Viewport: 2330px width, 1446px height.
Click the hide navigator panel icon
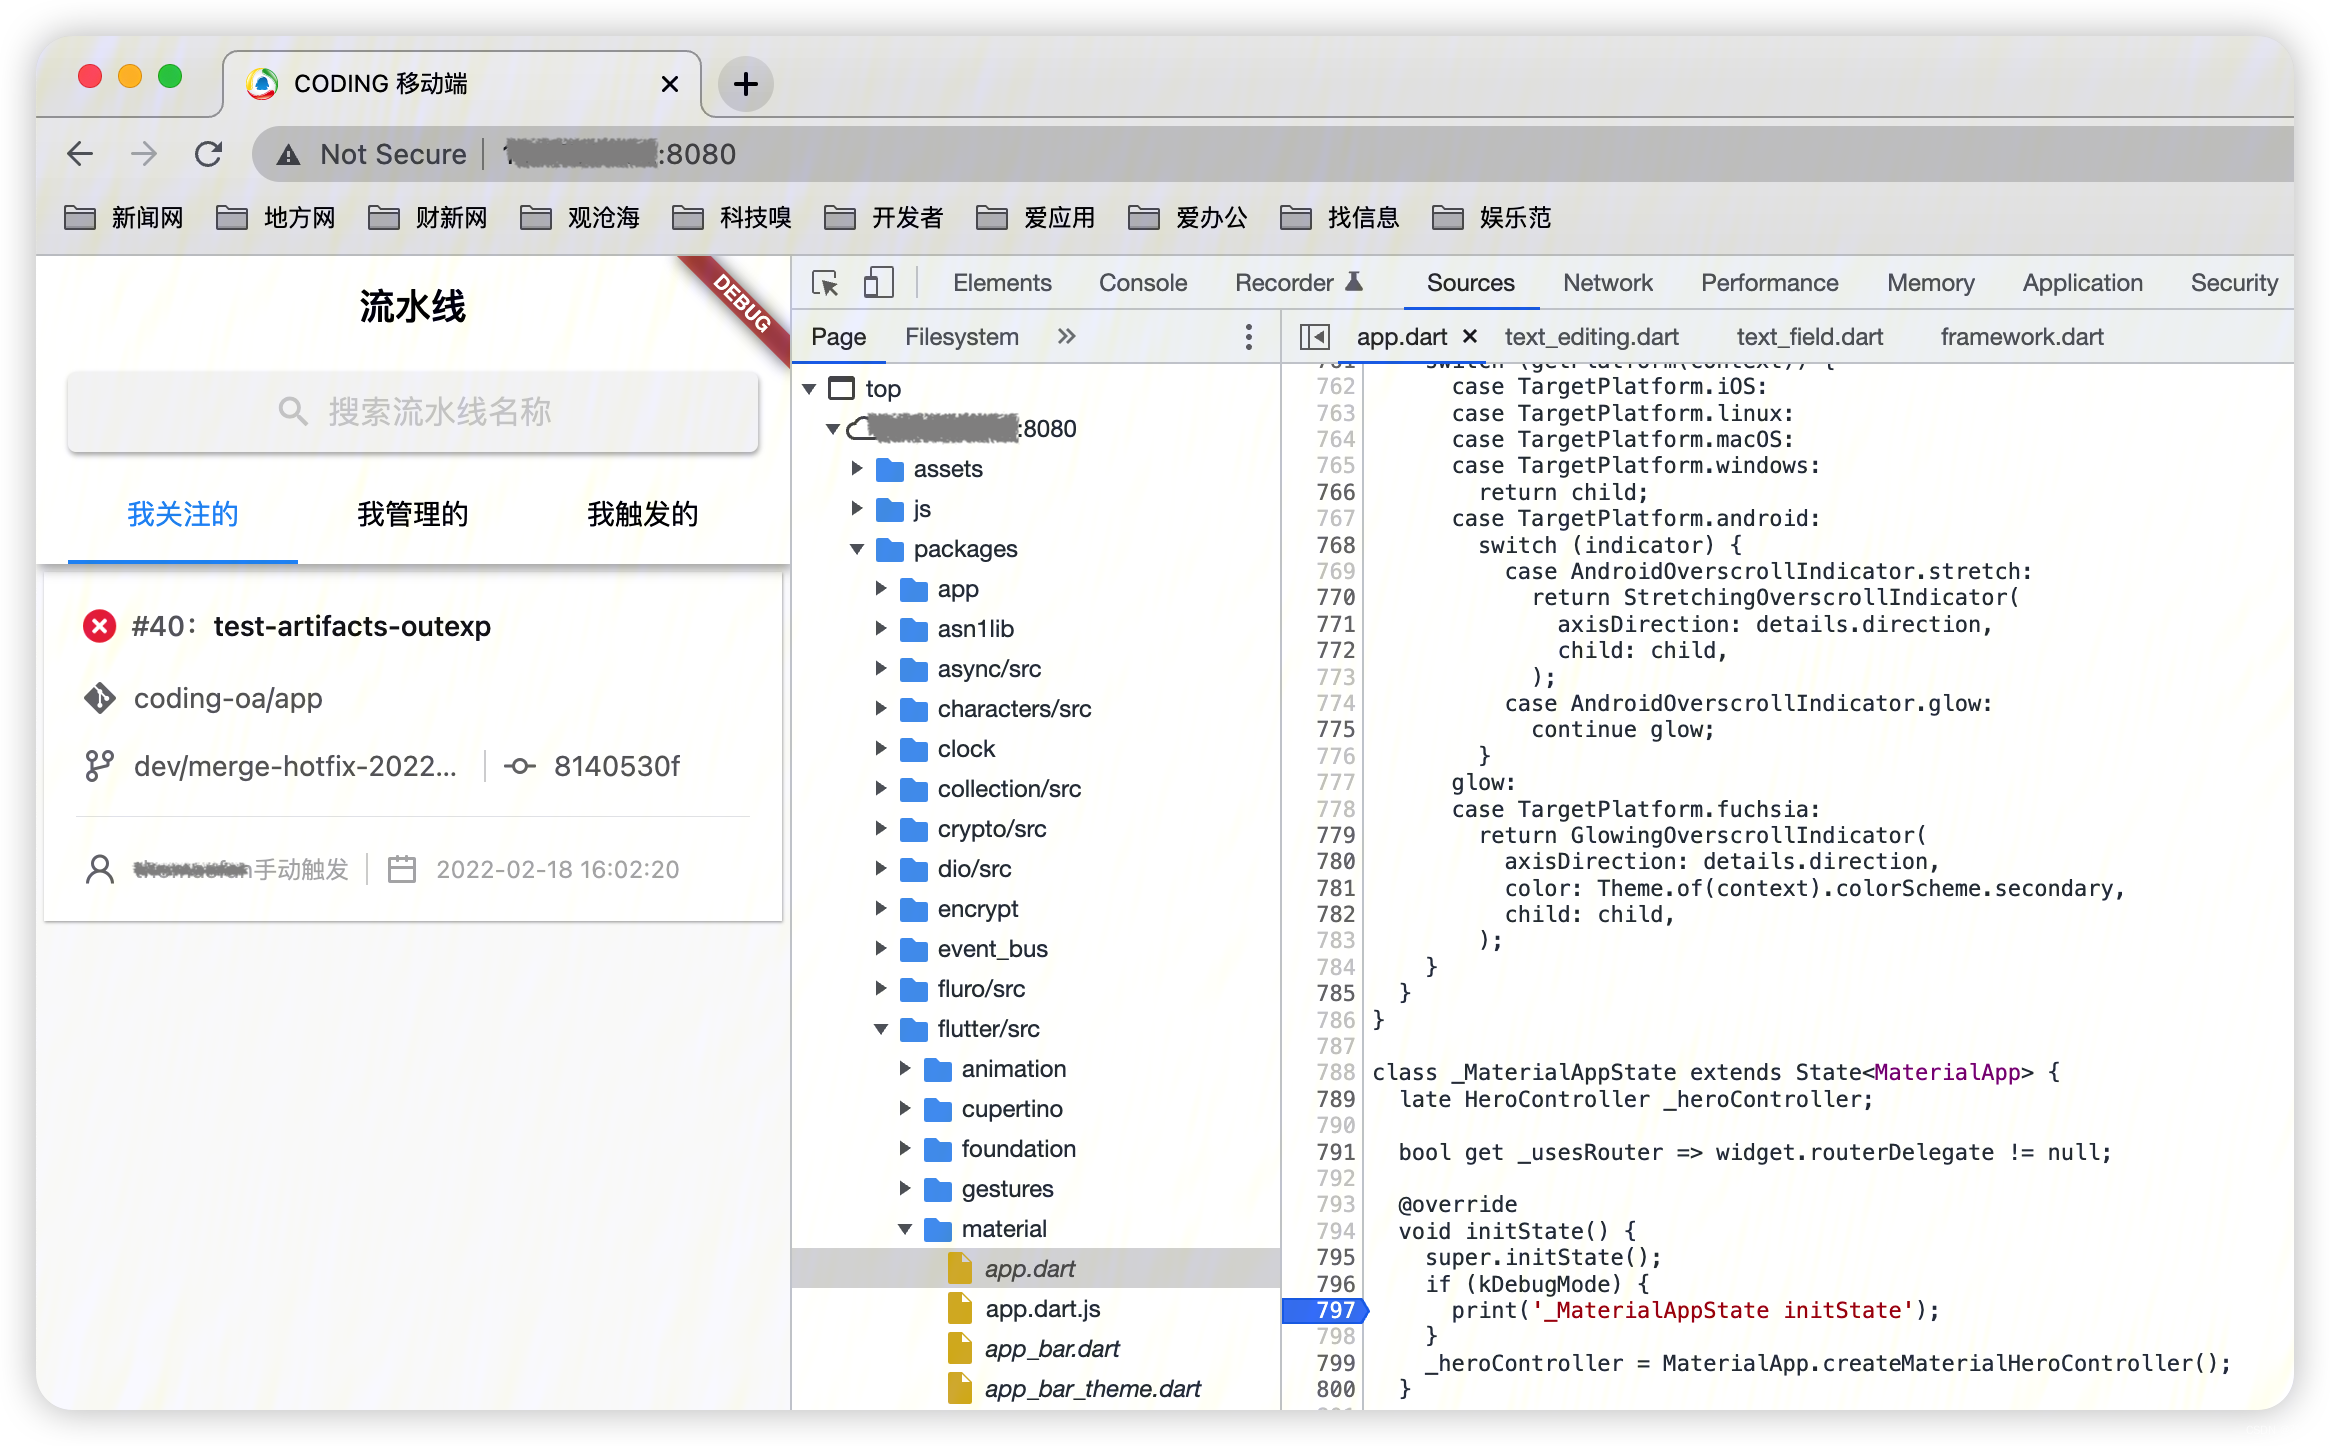pyautogui.click(x=1314, y=337)
